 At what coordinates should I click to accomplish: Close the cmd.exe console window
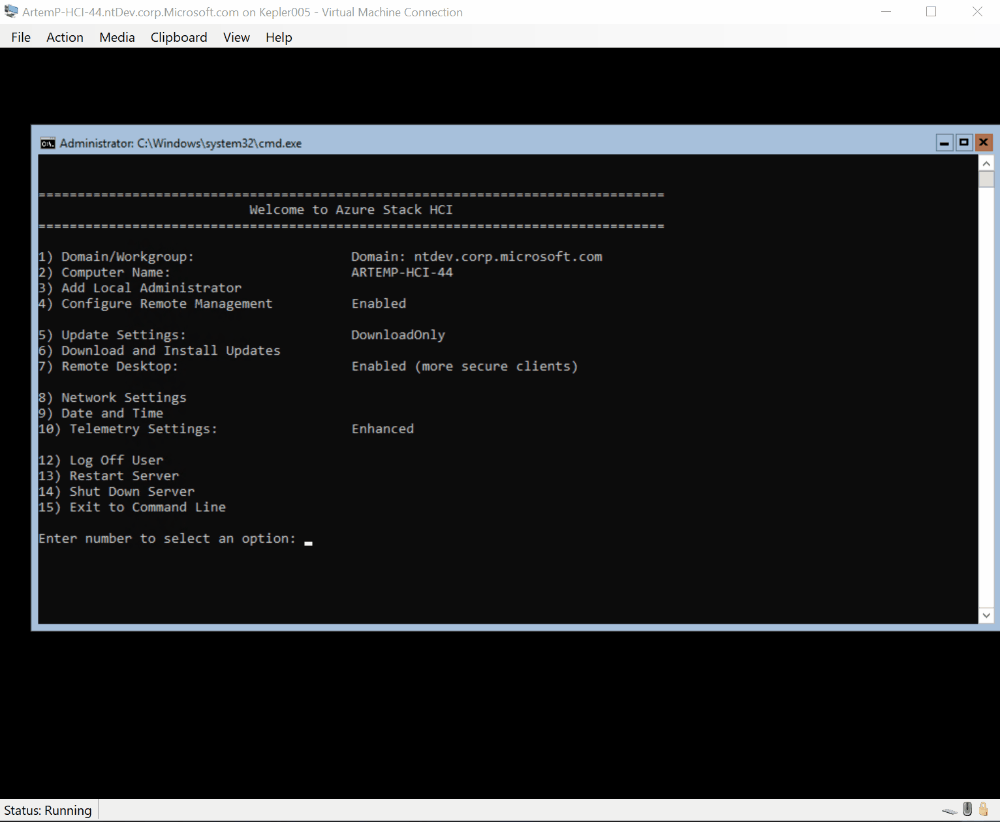point(983,143)
